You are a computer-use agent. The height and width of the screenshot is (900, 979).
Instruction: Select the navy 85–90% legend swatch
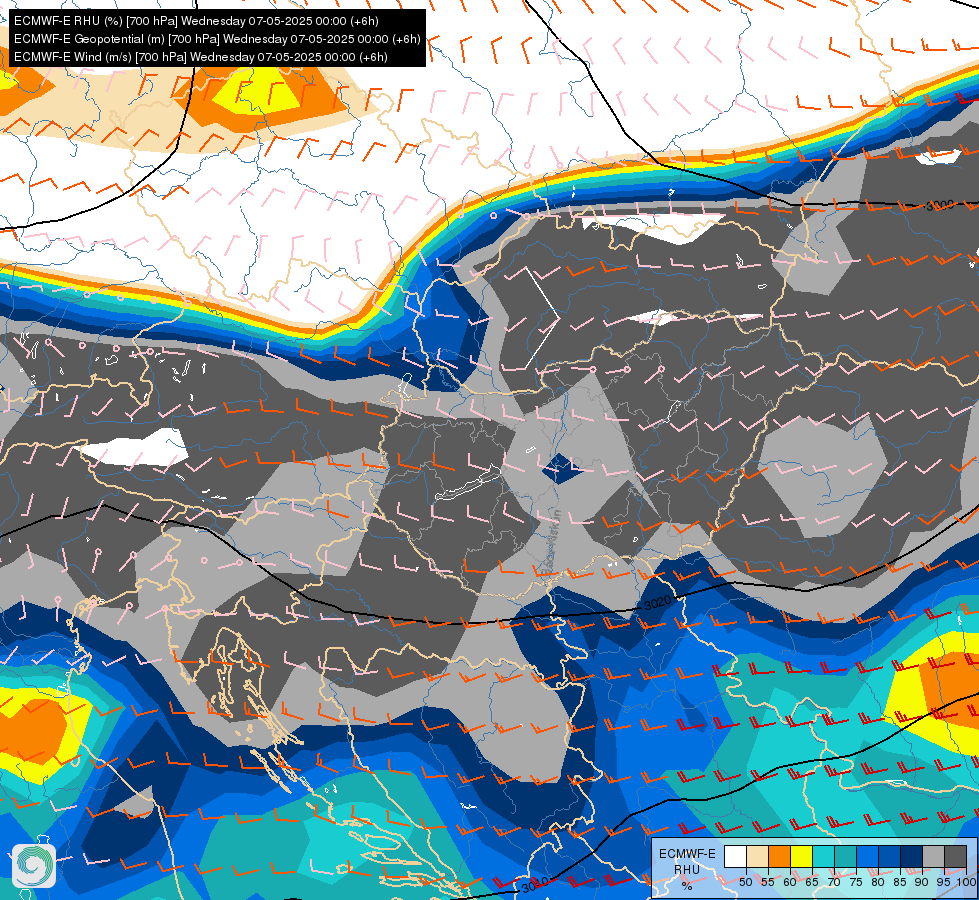(x=911, y=857)
